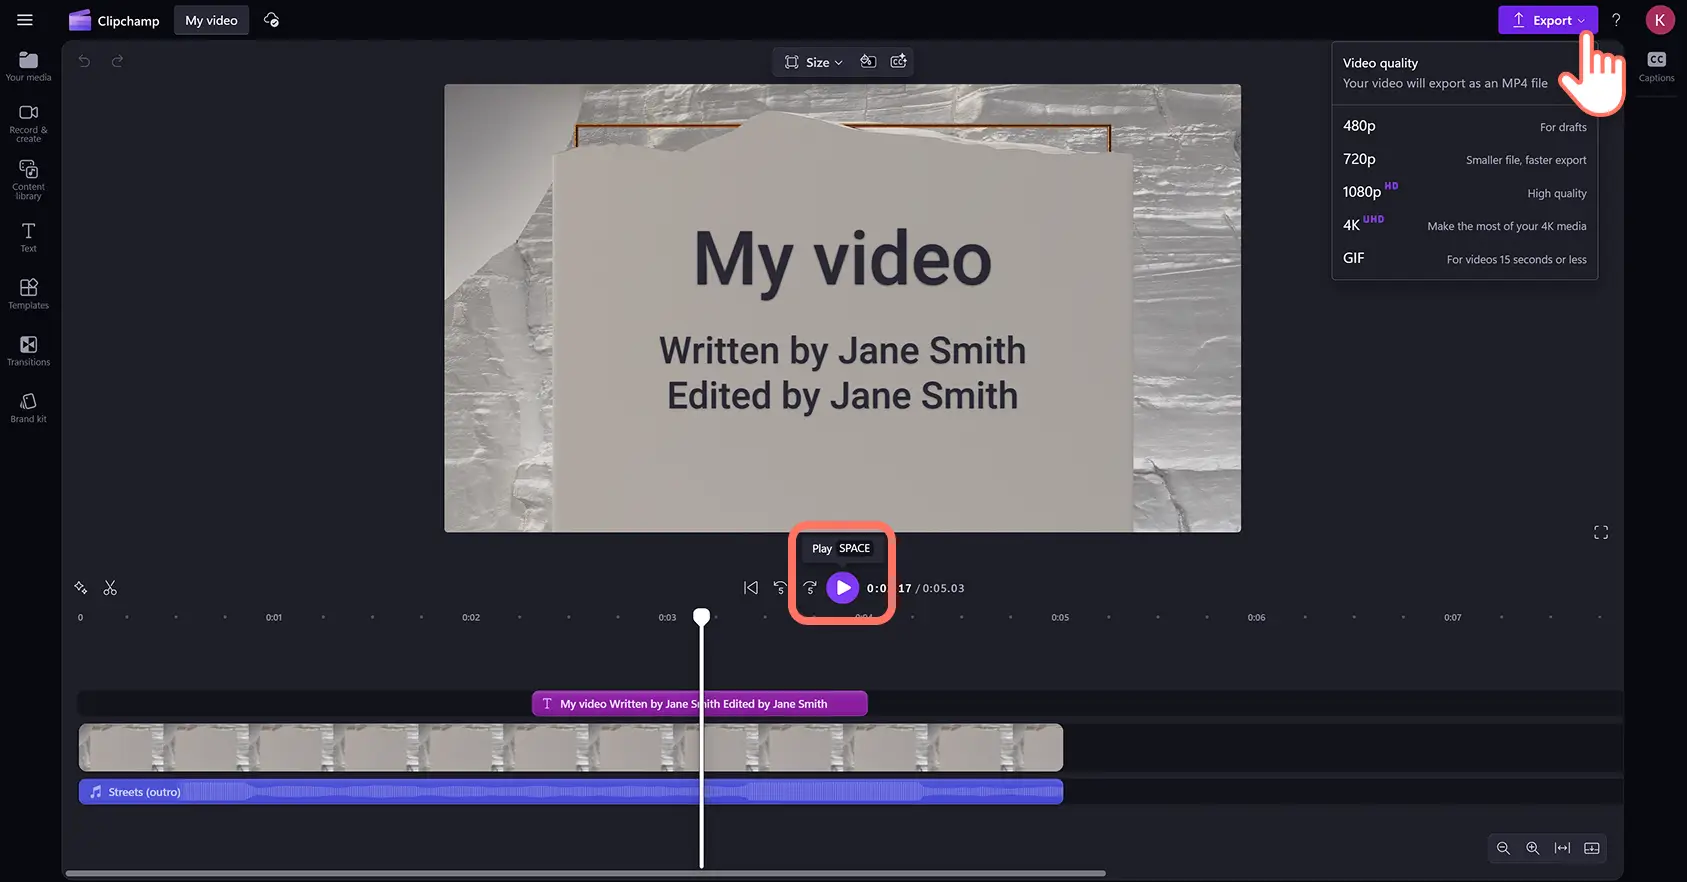Select the Text tool in sidebar

[28, 236]
